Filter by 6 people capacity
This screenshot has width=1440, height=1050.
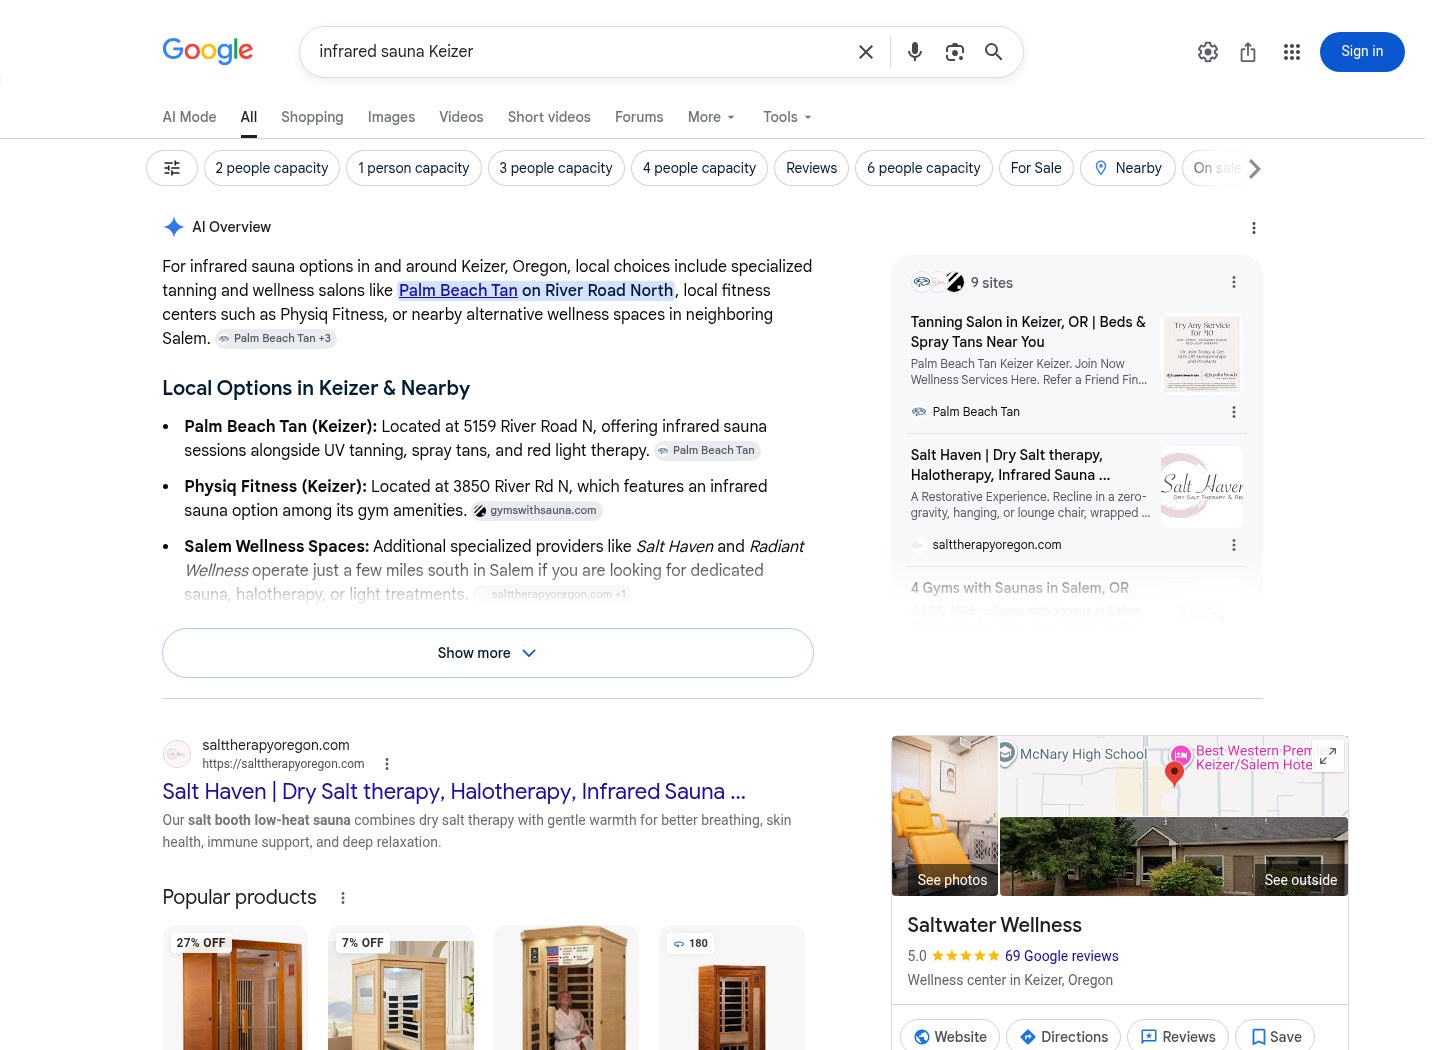(924, 168)
